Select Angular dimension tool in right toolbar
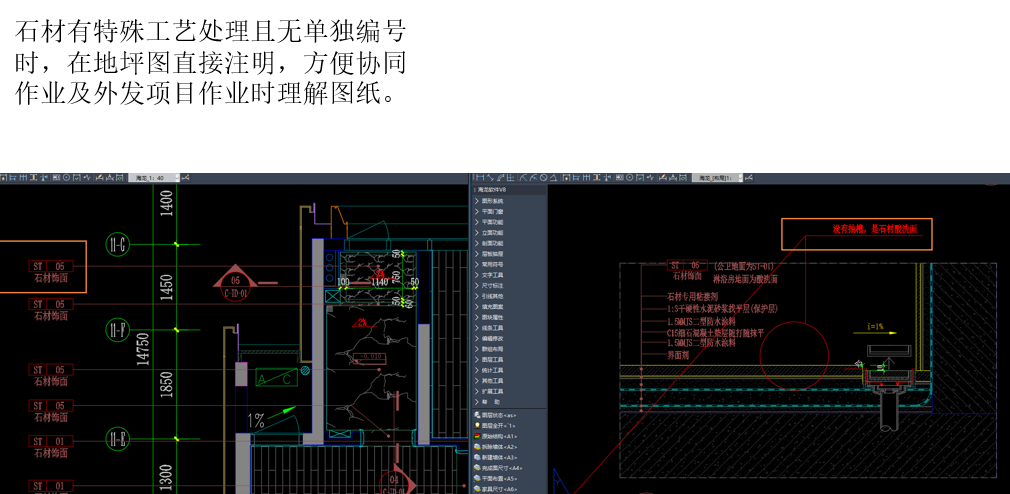This screenshot has width=1010, height=494. coord(553,178)
